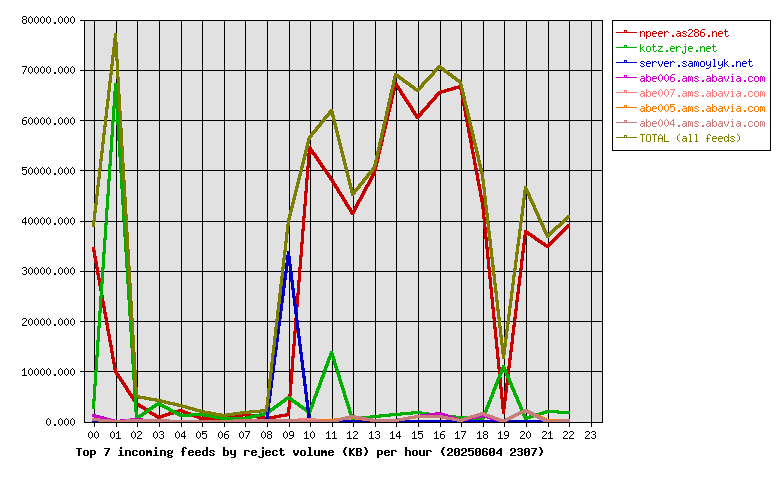The width and height of the screenshot is (780, 480).
Task: Click the 10000.000 y-axis label
Action: pos(48,372)
